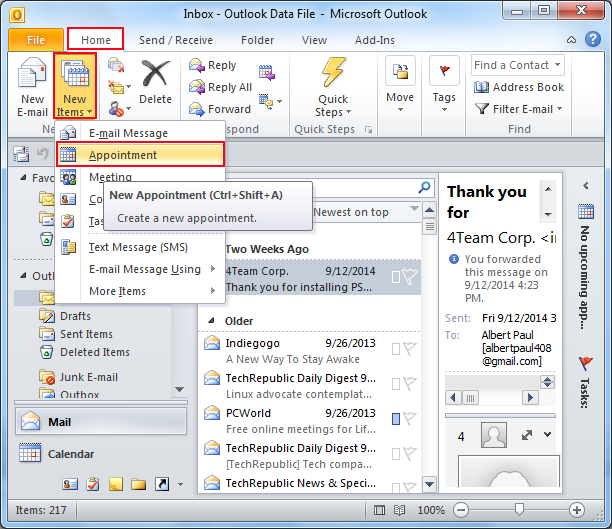The height and width of the screenshot is (529, 612).
Task: Open the Sent Items folder
Action: pyautogui.click(x=76, y=334)
